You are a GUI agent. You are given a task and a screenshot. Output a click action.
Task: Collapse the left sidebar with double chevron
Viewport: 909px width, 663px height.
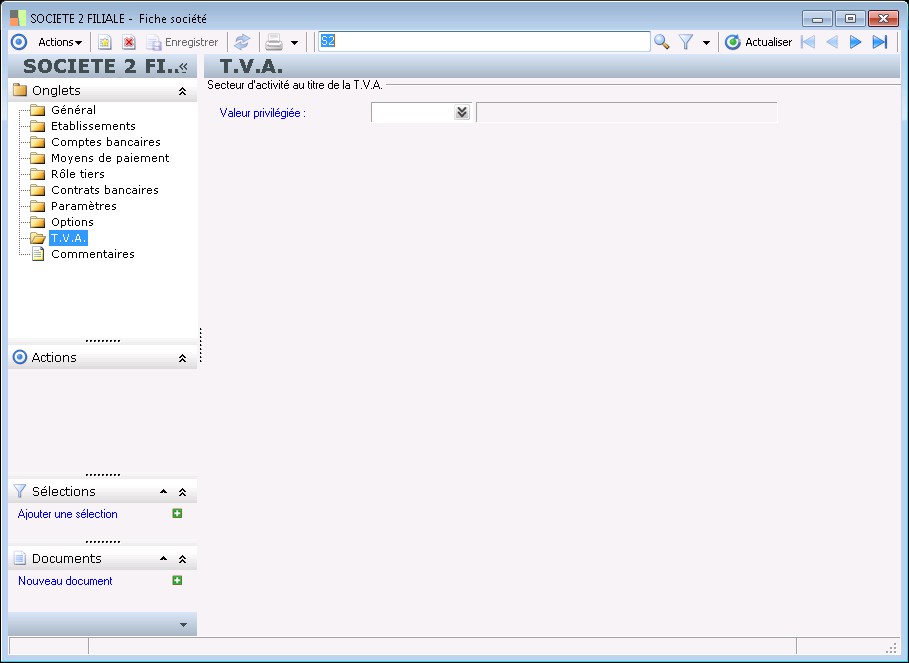tap(183, 67)
